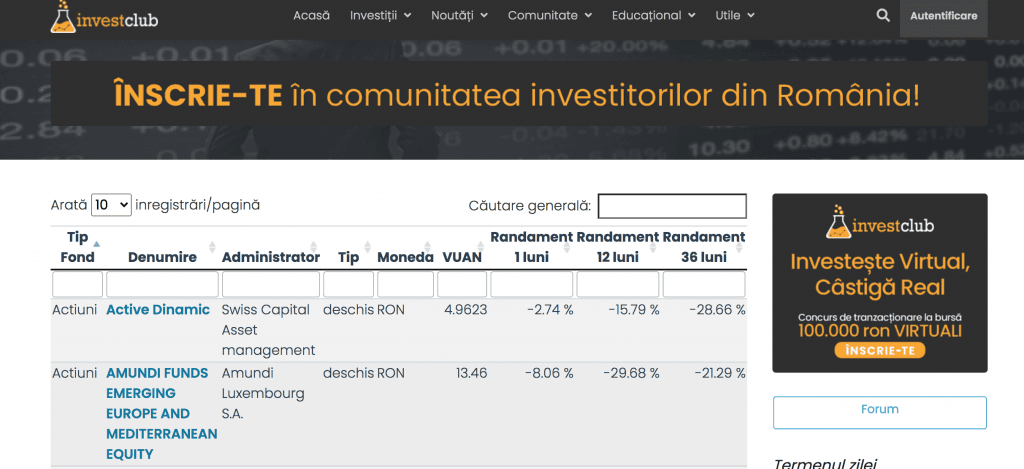Expand the Comunitate menu

550,16
